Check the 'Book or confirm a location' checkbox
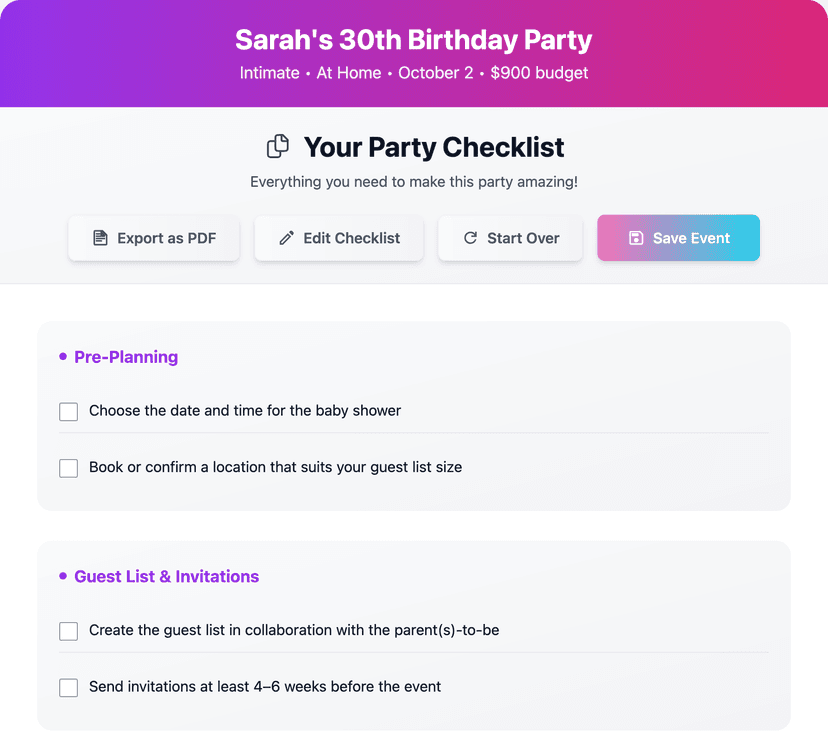This screenshot has height=746, width=828. pos(68,468)
